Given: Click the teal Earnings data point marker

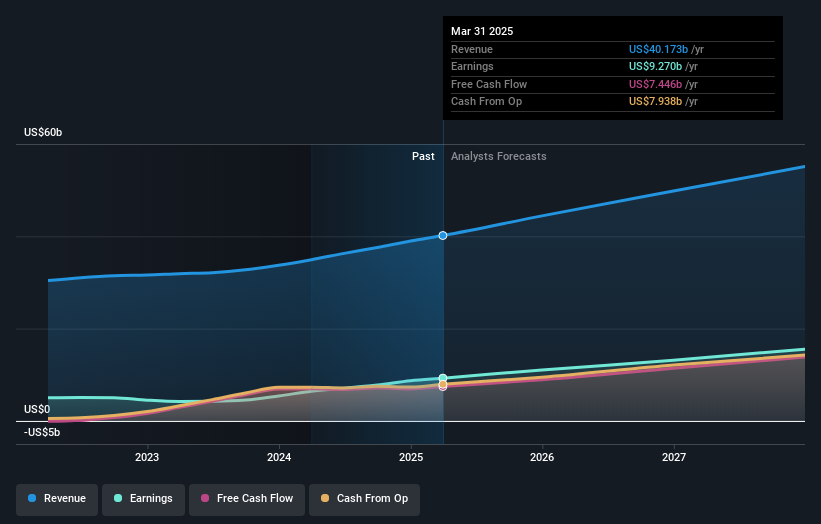Looking at the screenshot, I should click(x=443, y=378).
